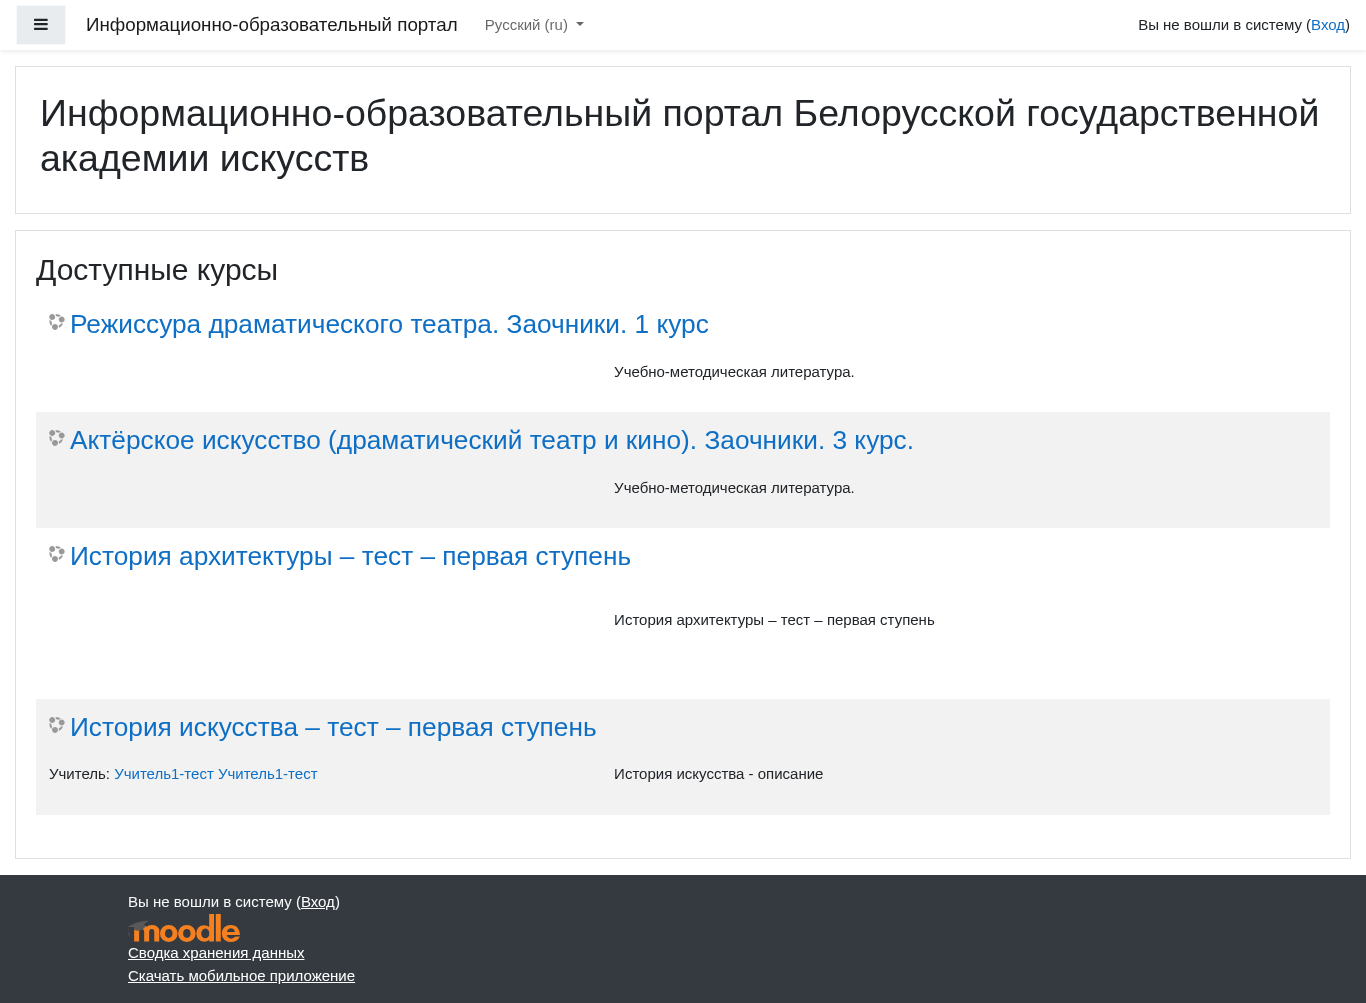Open the Русский (ru) language dropdown
The height and width of the screenshot is (1003, 1366).
(x=534, y=25)
